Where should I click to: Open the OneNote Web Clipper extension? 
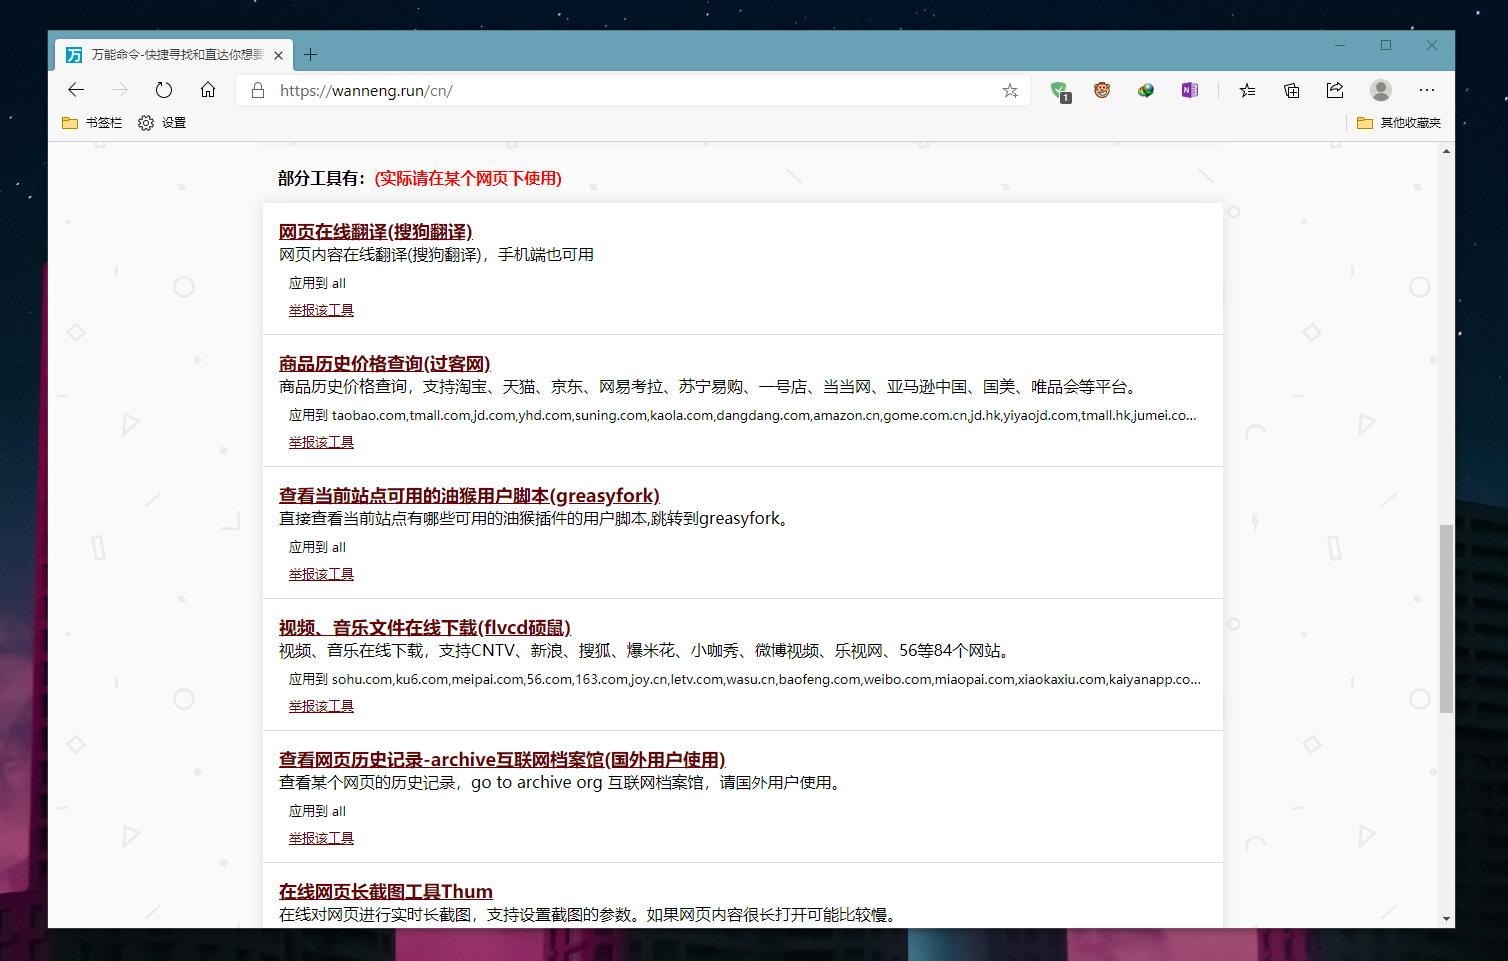[1189, 90]
